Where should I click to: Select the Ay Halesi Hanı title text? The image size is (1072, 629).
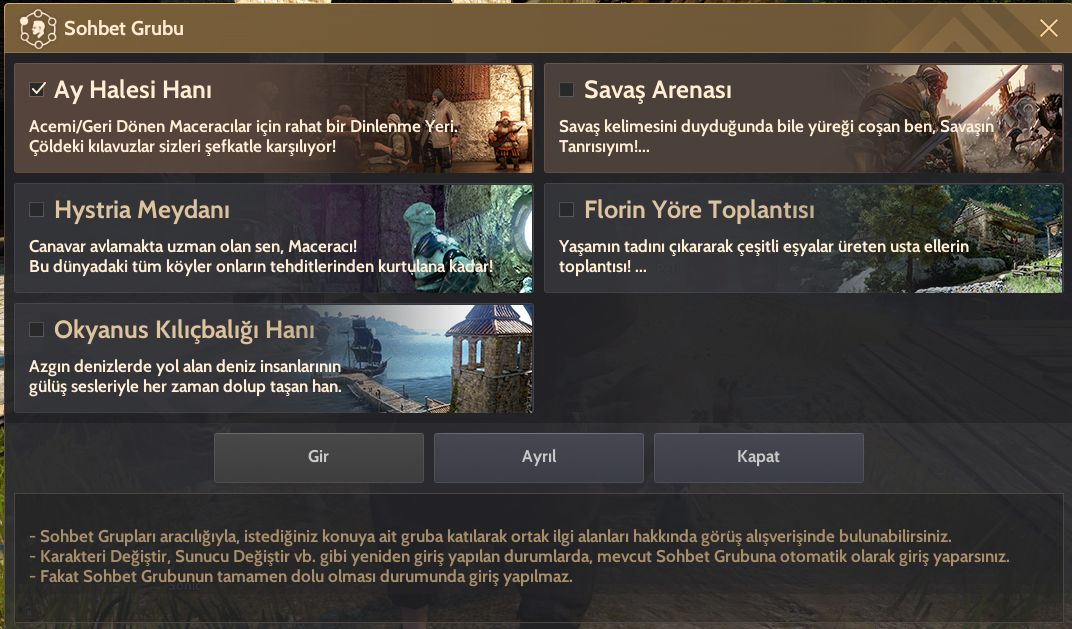coord(133,90)
